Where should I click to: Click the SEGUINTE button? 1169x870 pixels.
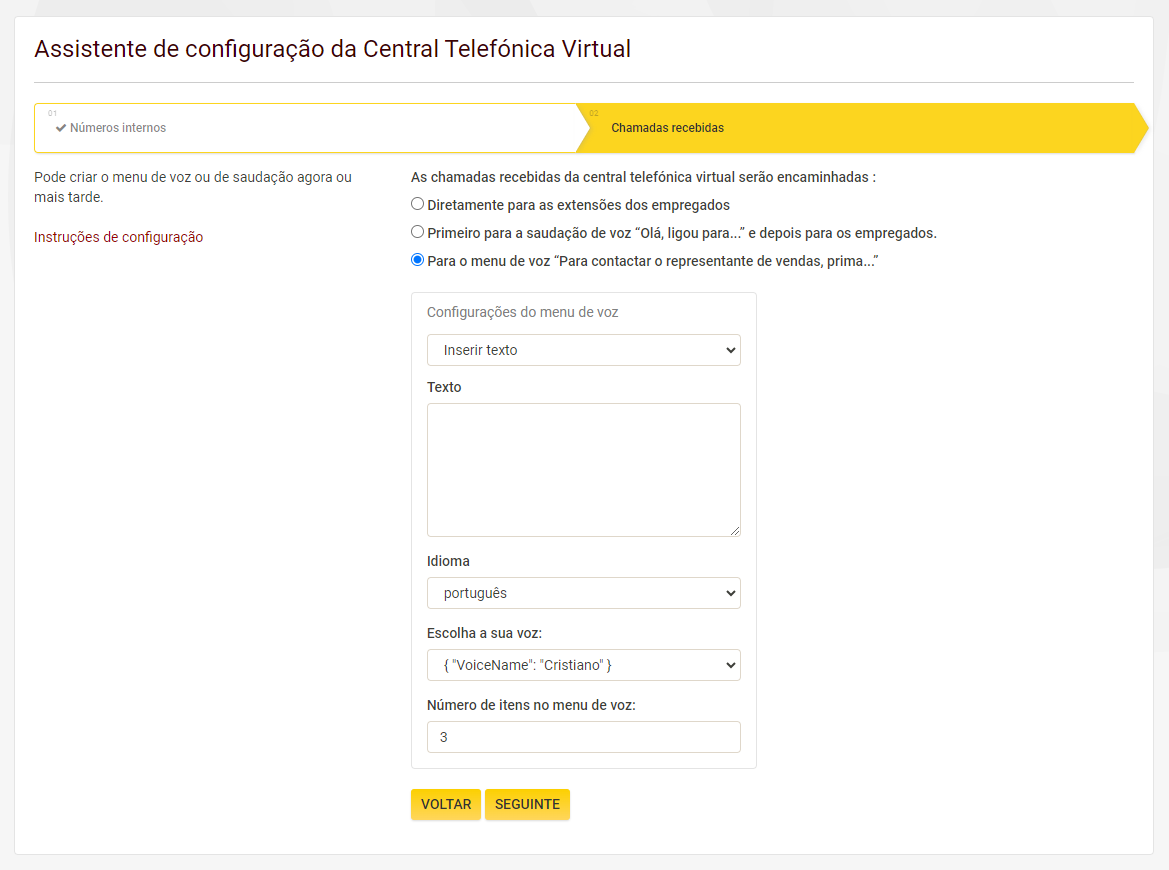click(527, 804)
